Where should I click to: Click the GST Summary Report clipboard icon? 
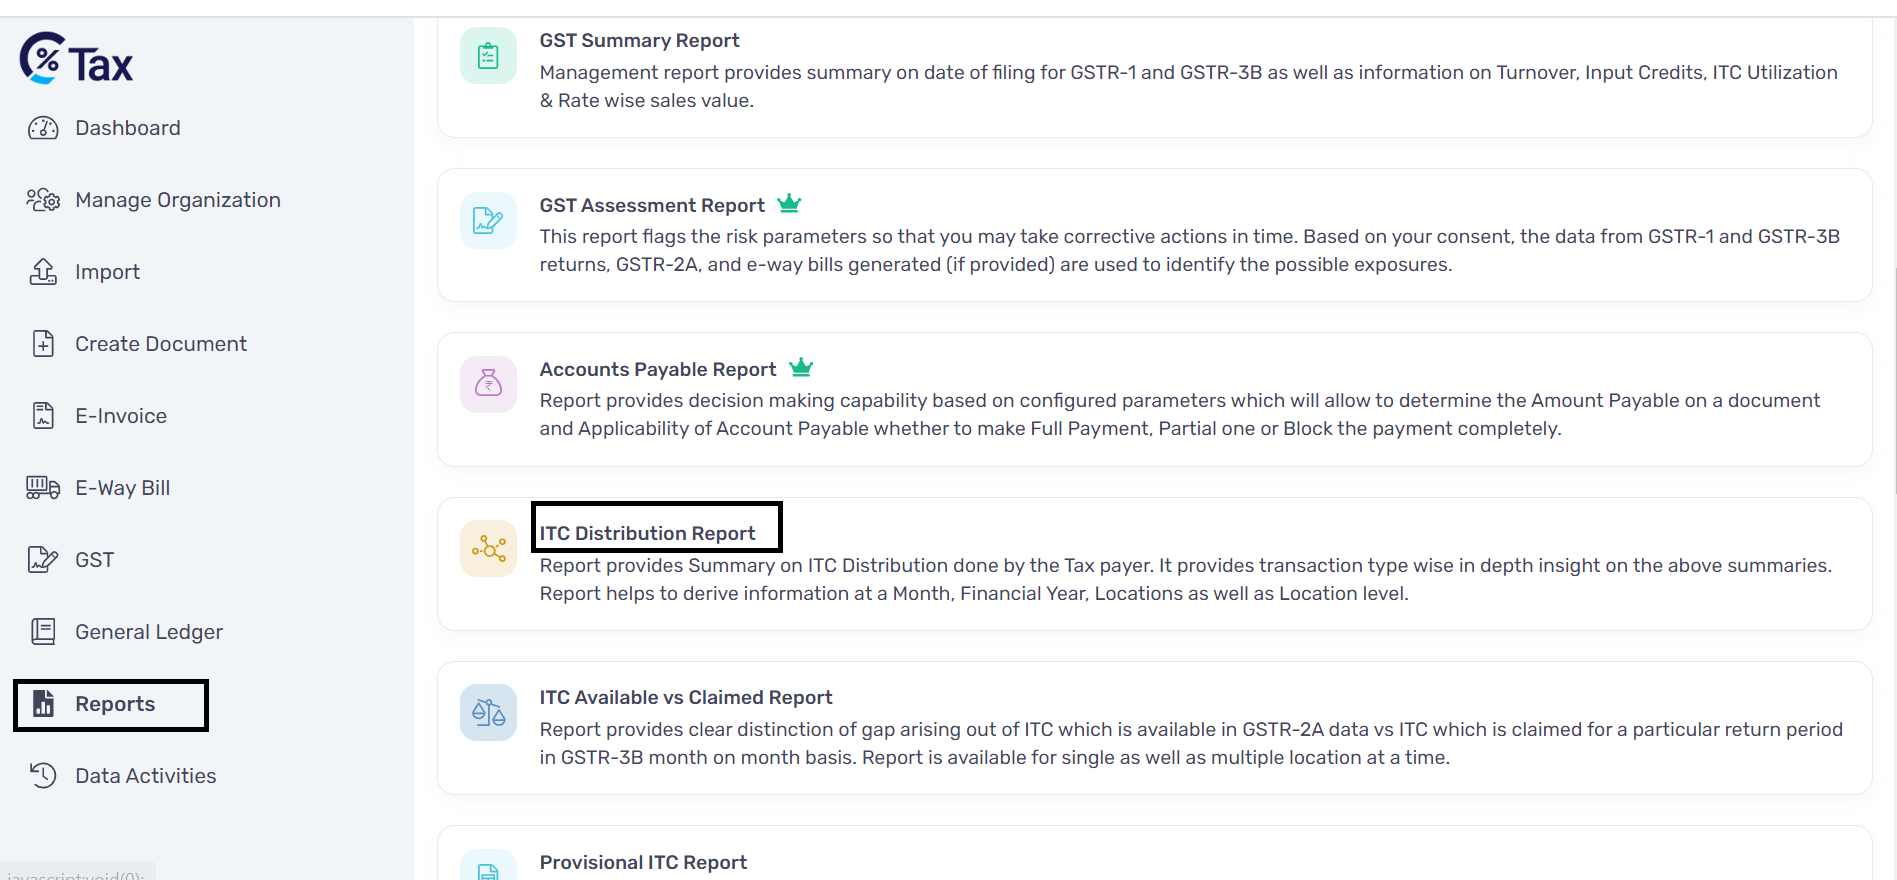click(488, 56)
